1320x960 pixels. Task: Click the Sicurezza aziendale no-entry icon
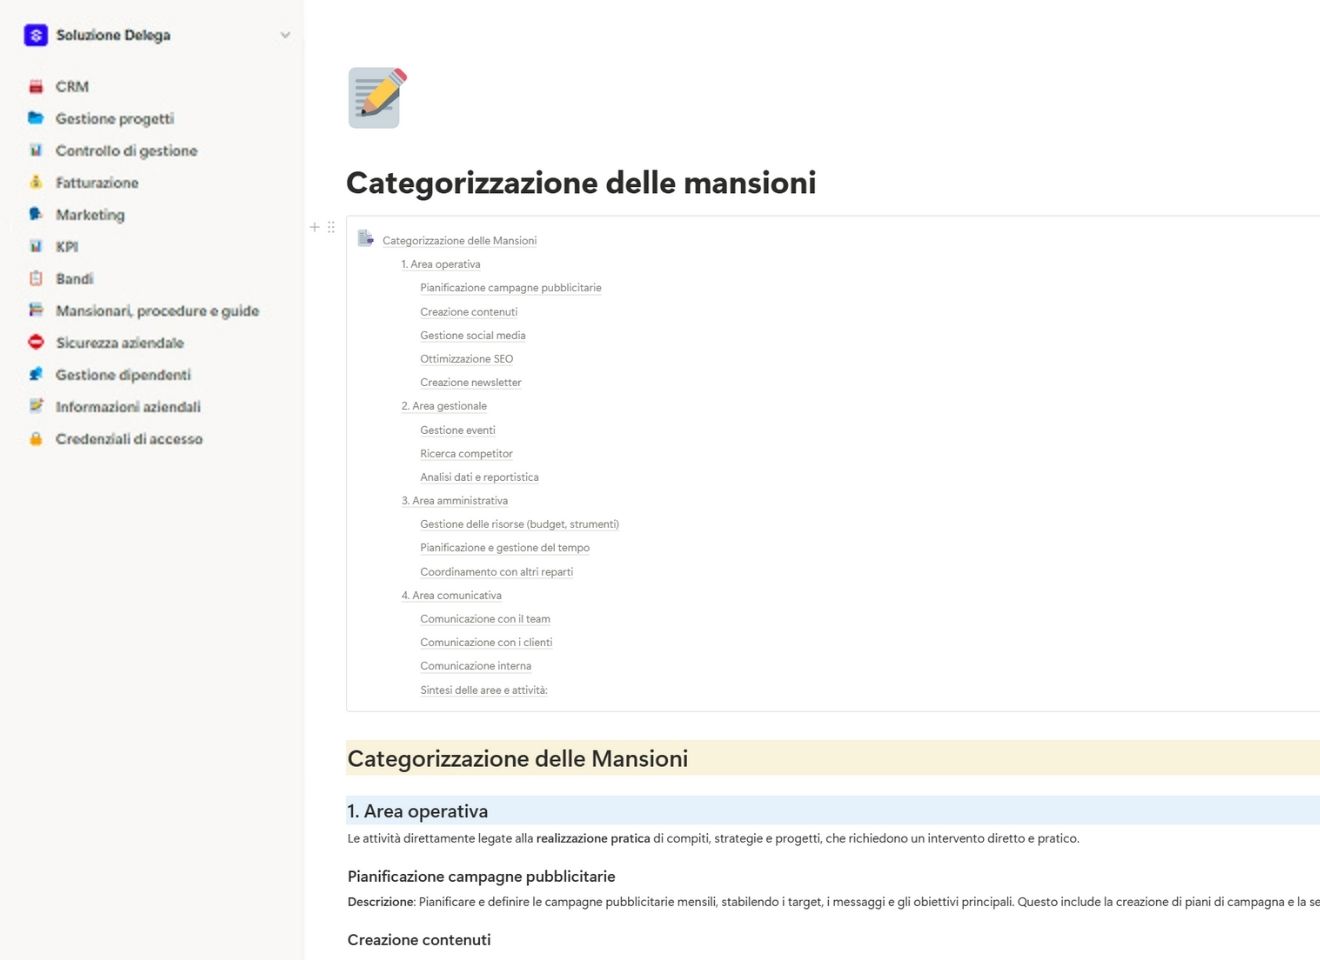coord(37,342)
